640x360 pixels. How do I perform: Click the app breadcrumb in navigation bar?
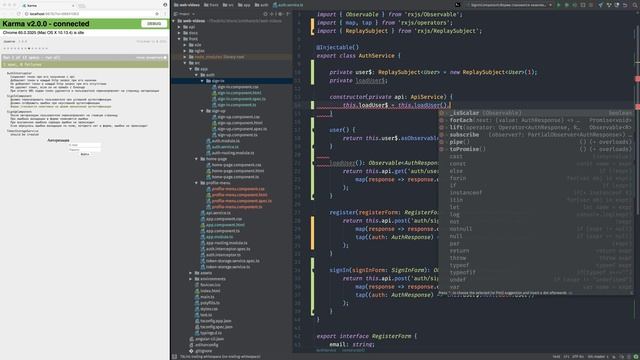point(244,5)
